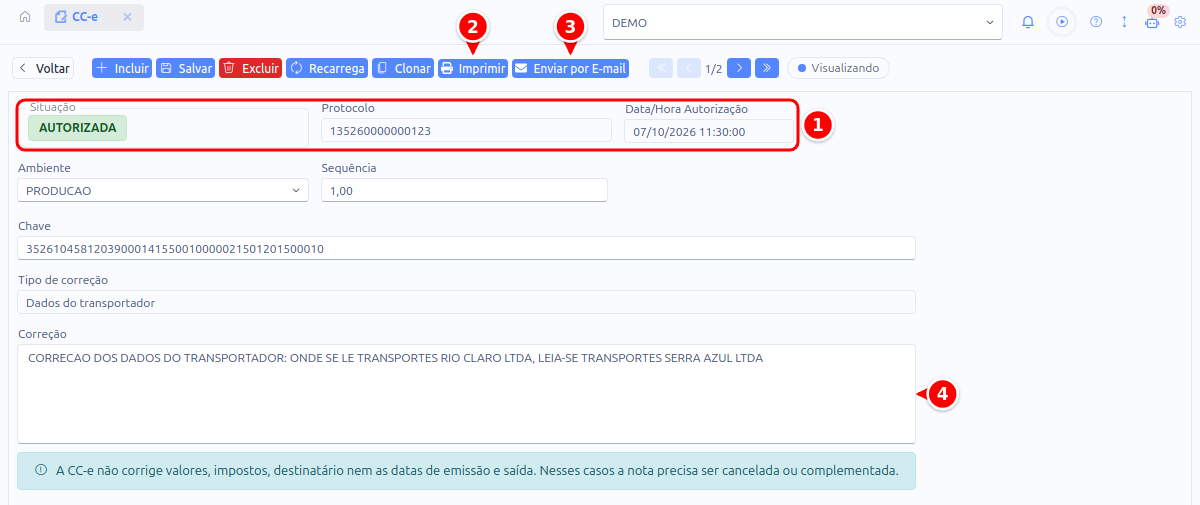1200x505 pixels.
Task: Reload data with Recarrega button
Action: tap(327, 68)
